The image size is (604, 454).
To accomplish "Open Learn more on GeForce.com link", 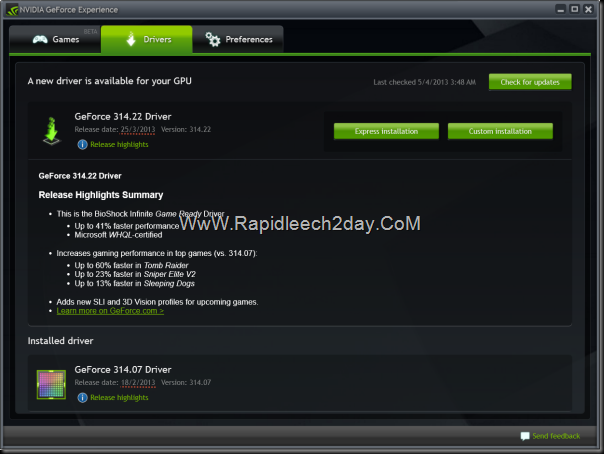I will (x=110, y=311).
